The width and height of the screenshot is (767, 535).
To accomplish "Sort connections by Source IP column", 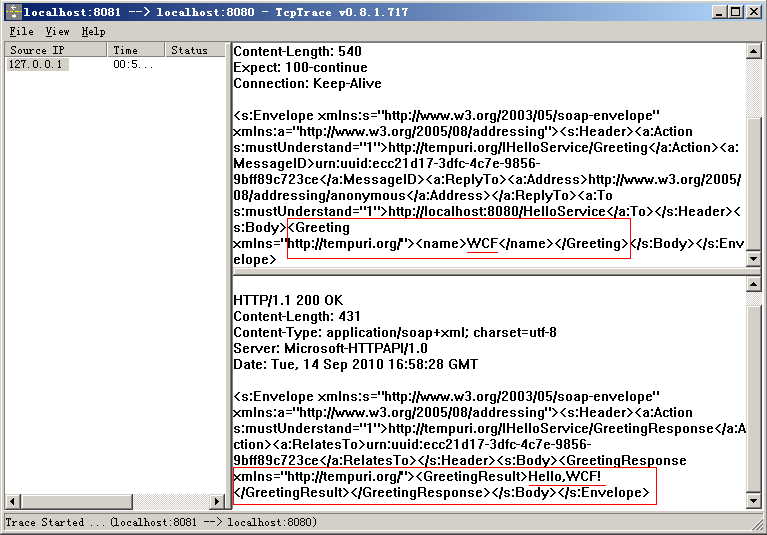I will tap(55, 50).
